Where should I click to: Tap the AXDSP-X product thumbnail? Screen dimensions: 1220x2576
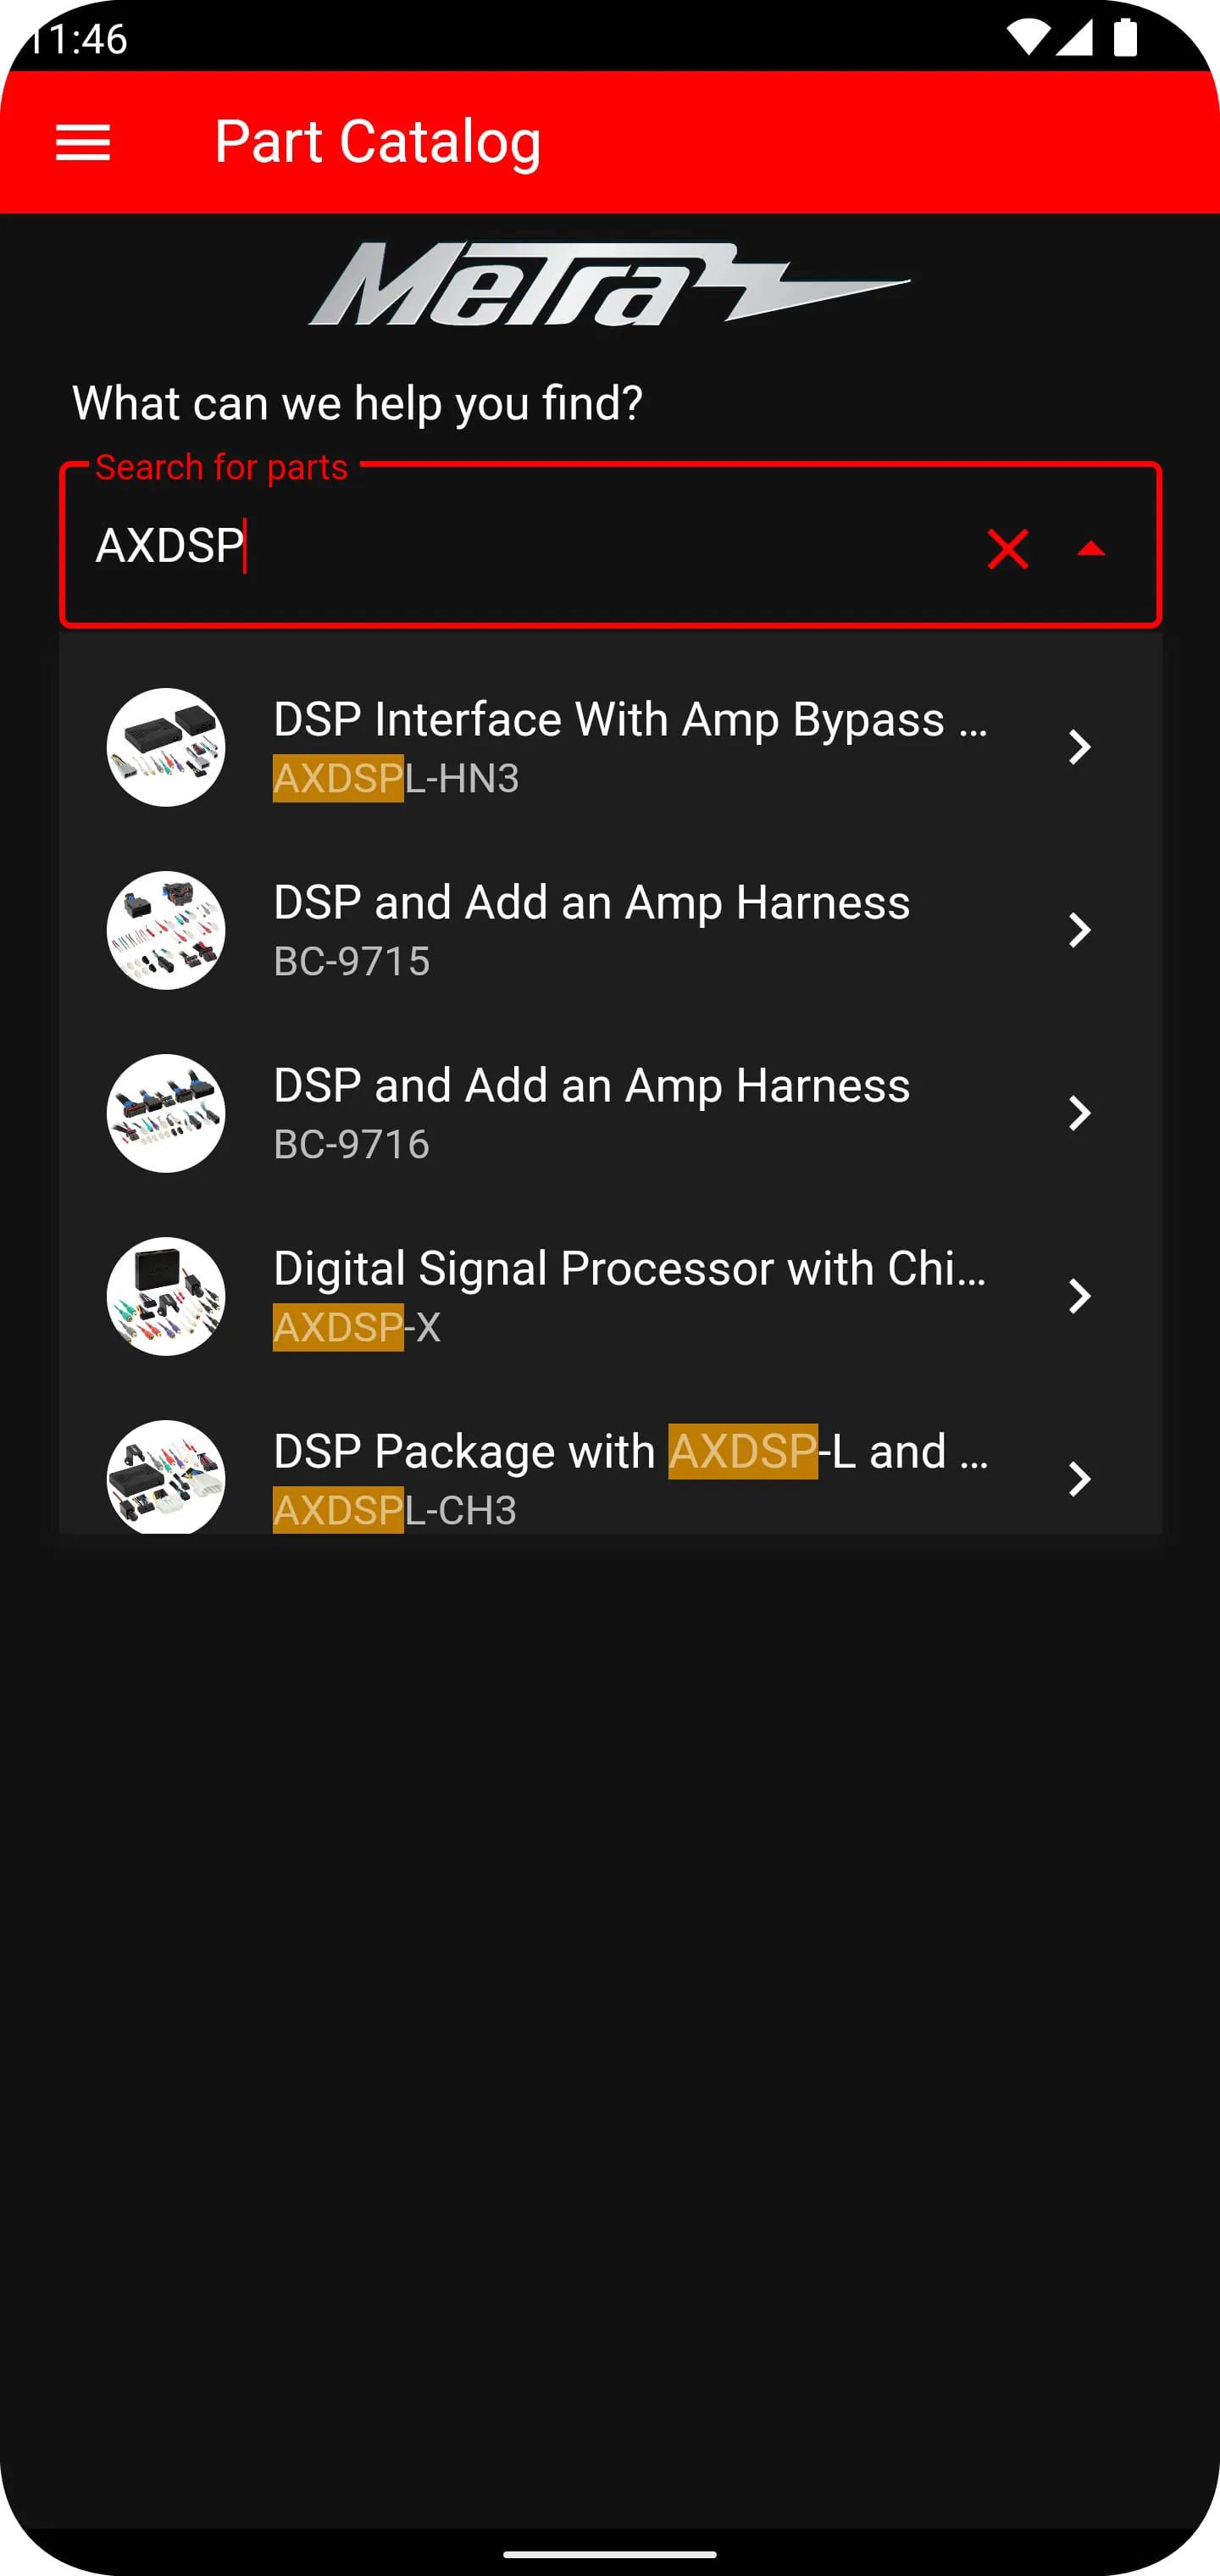[x=166, y=1296]
